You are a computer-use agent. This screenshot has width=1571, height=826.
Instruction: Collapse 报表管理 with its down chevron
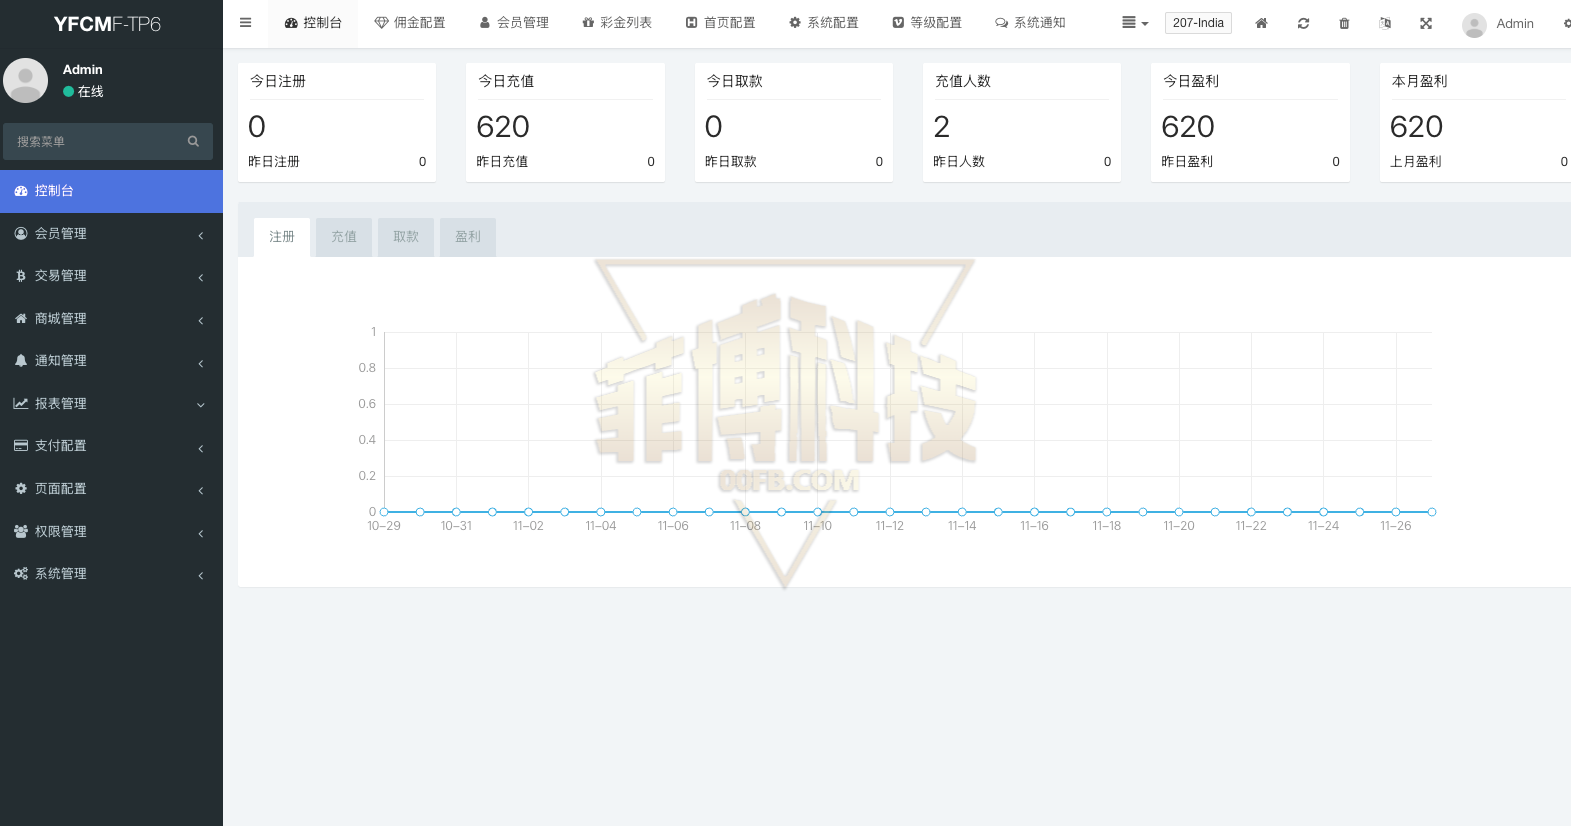point(201,405)
